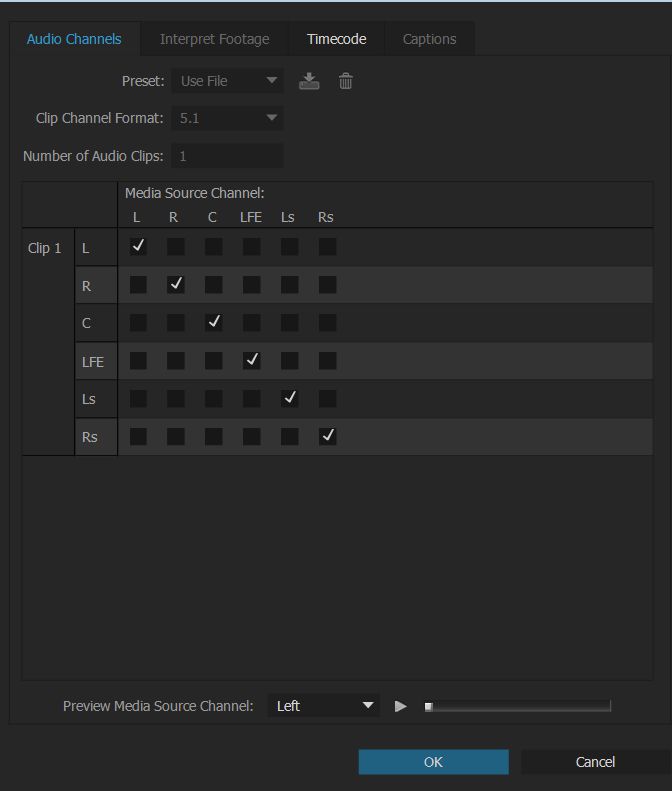Screen dimensions: 672x791
Task: Check Rs row, L source channel checkbox
Action: pyautogui.click(x=138, y=437)
